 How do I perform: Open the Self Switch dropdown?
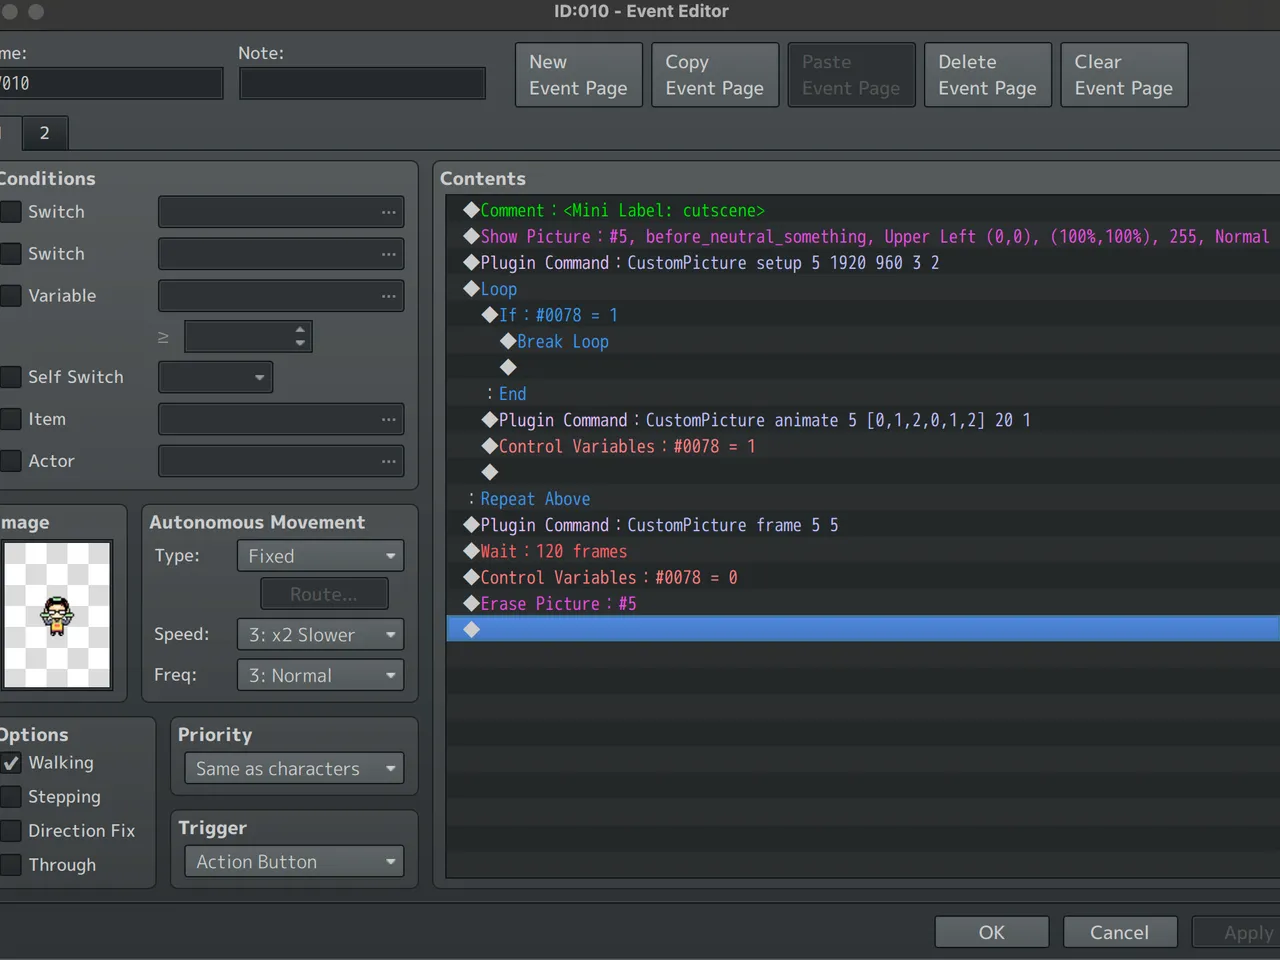pos(215,377)
